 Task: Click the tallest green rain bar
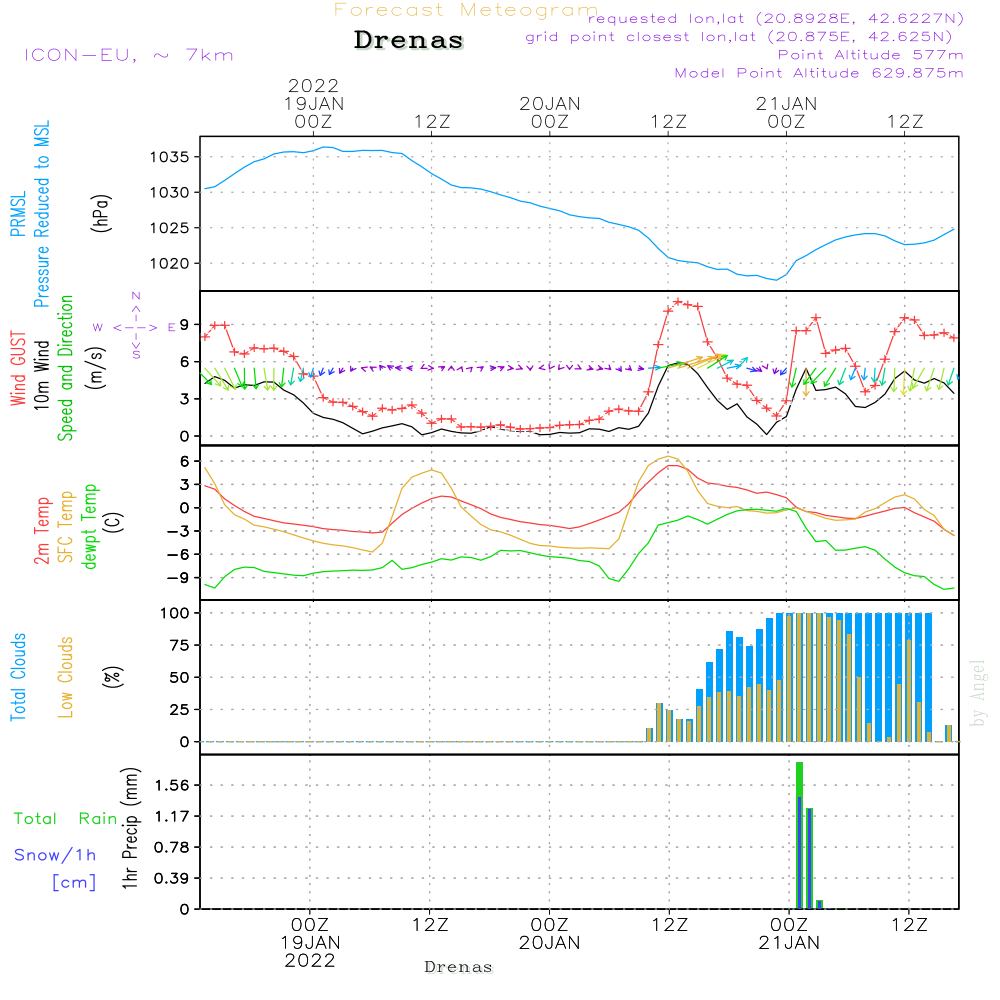799,834
